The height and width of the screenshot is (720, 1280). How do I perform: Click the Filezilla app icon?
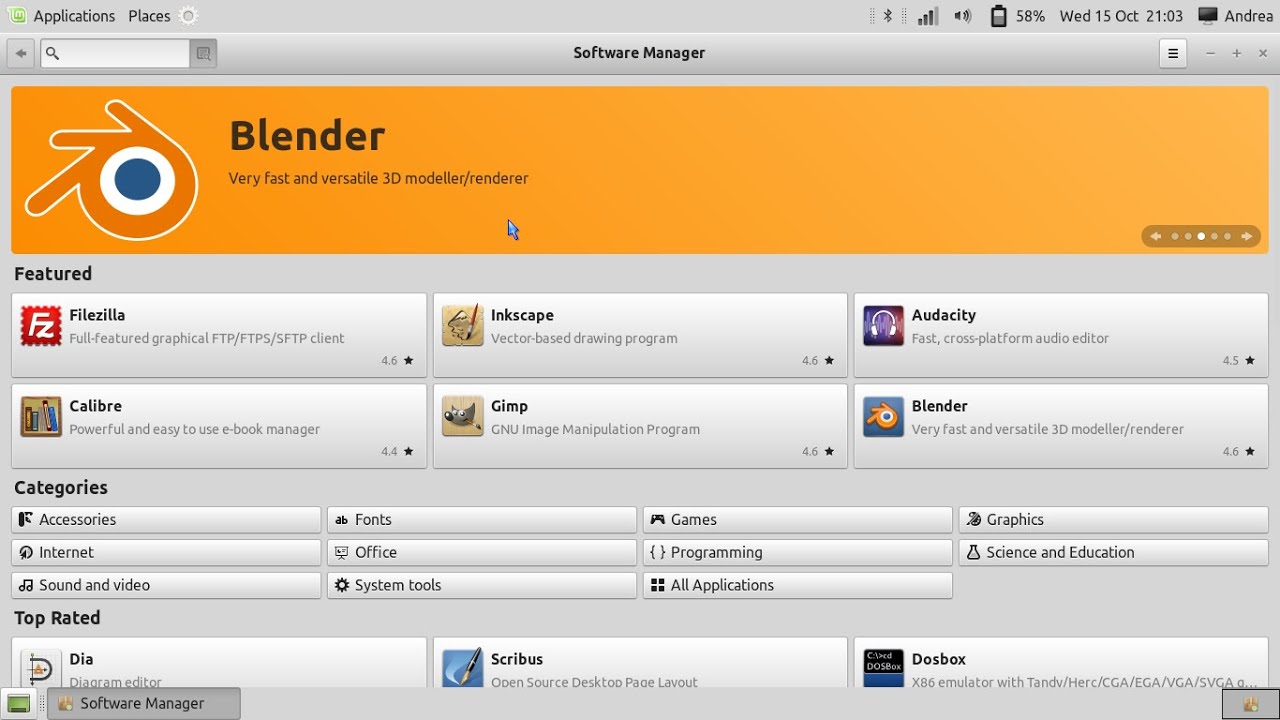(x=41, y=327)
